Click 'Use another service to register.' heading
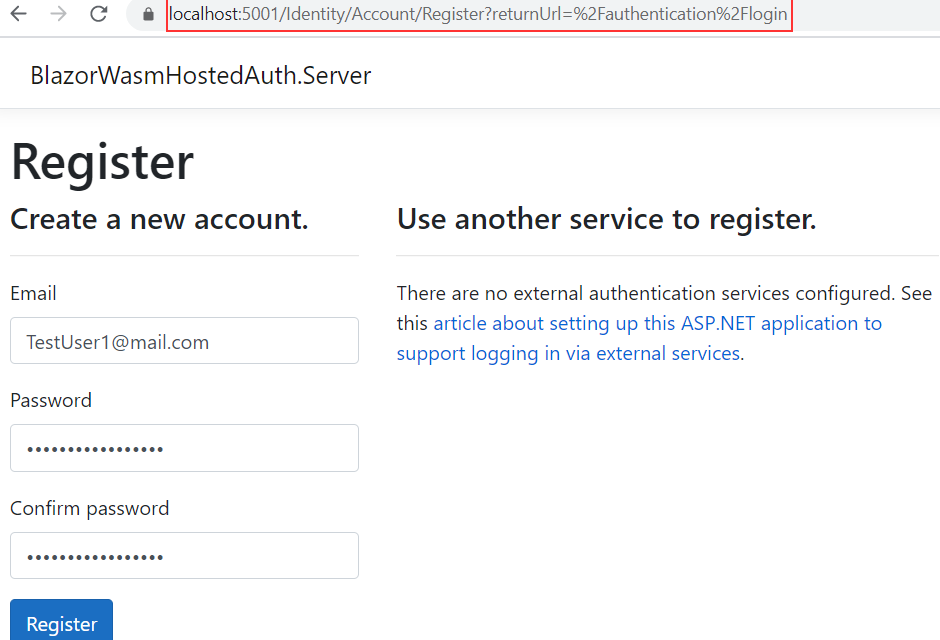The image size is (940, 640). 606,219
